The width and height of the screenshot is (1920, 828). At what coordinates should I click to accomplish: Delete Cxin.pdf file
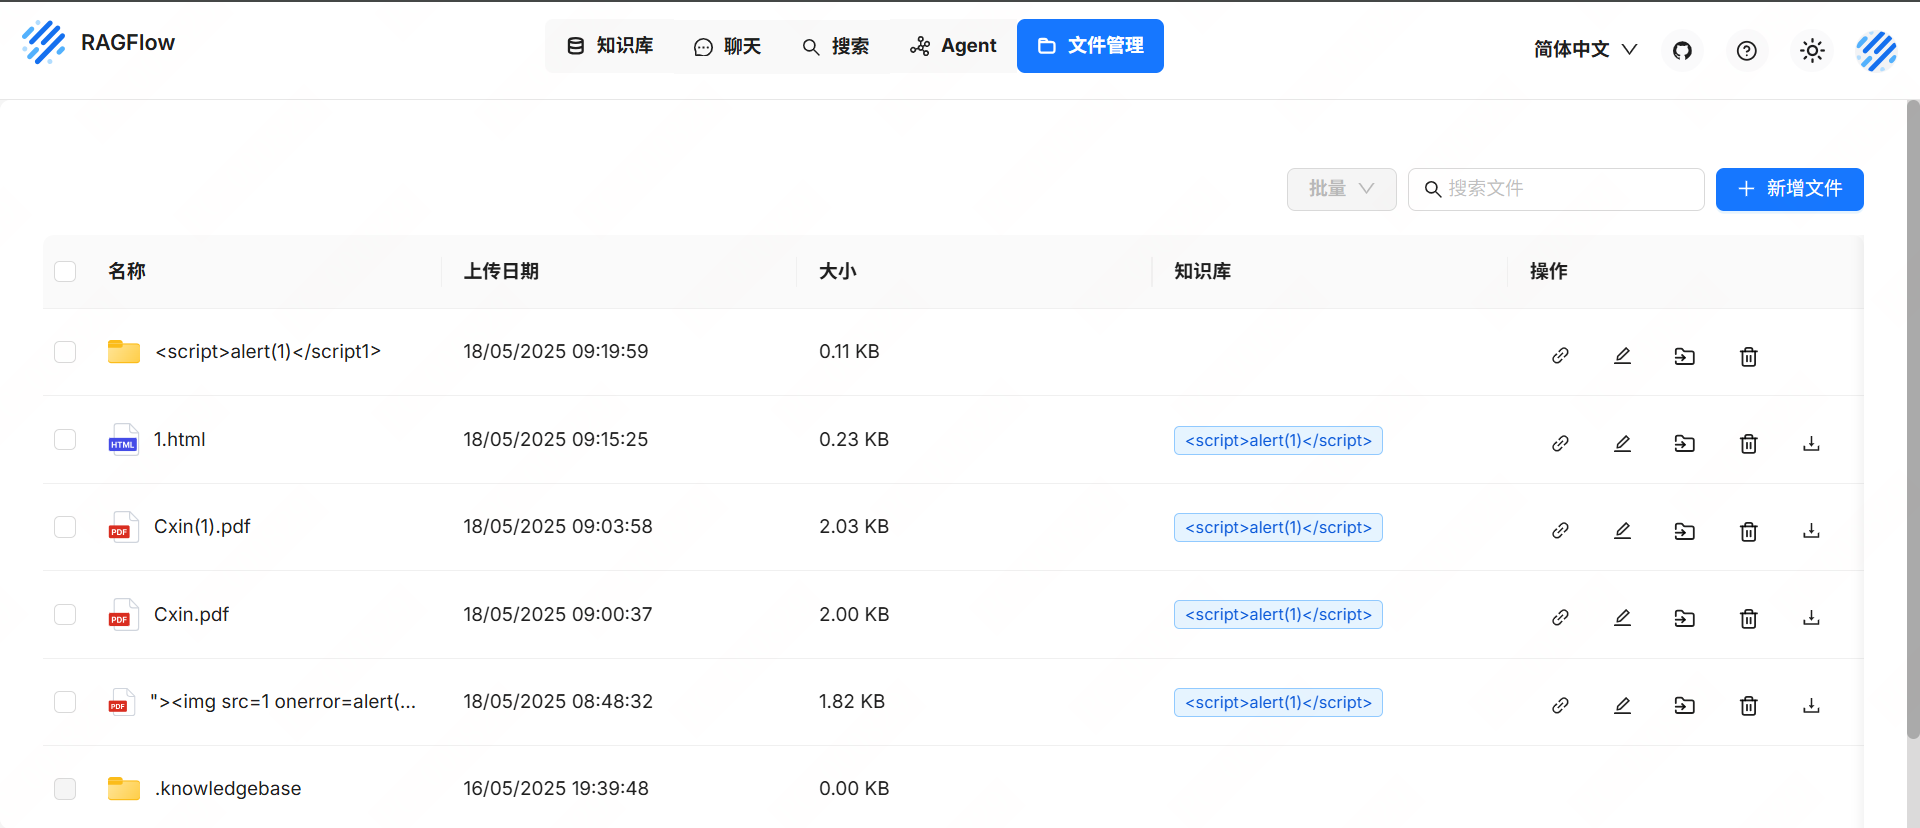tap(1748, 618)
